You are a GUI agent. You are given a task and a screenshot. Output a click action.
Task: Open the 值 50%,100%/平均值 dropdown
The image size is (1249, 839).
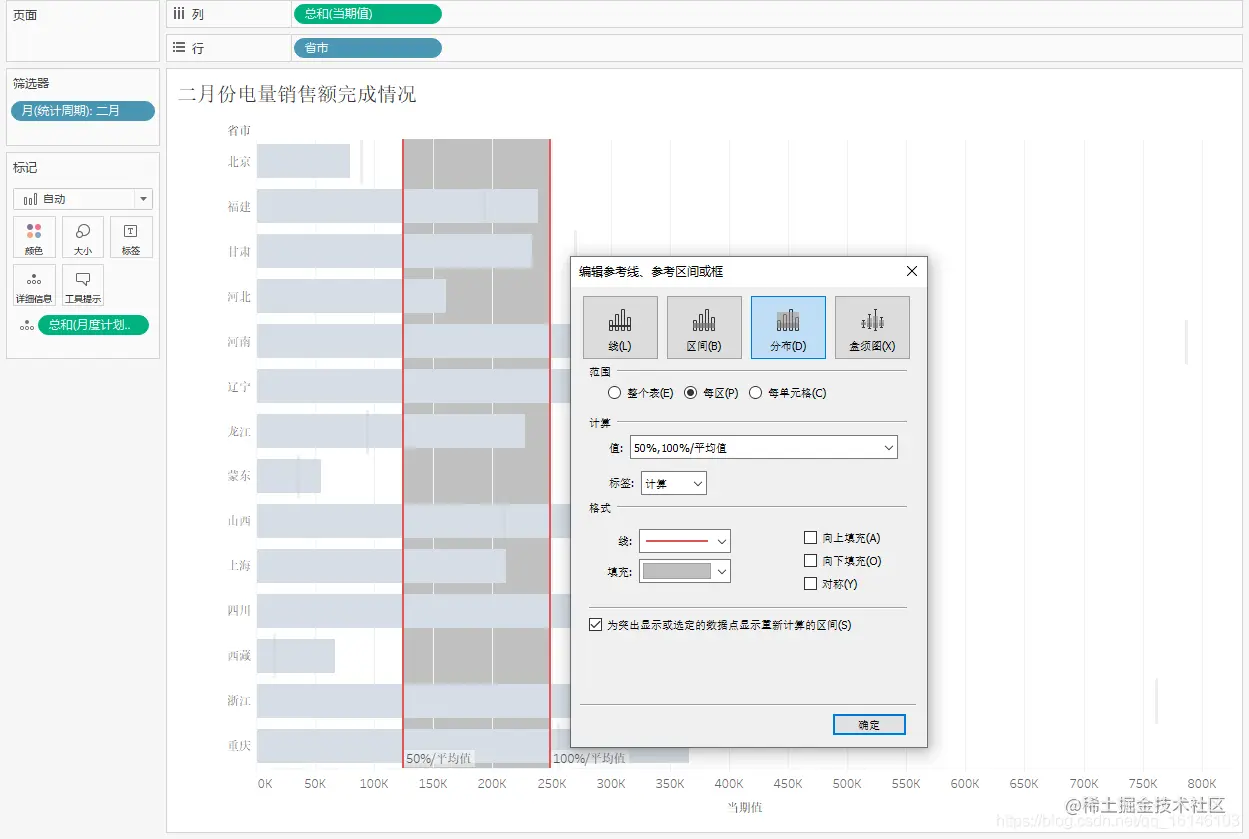coord(764,448)
